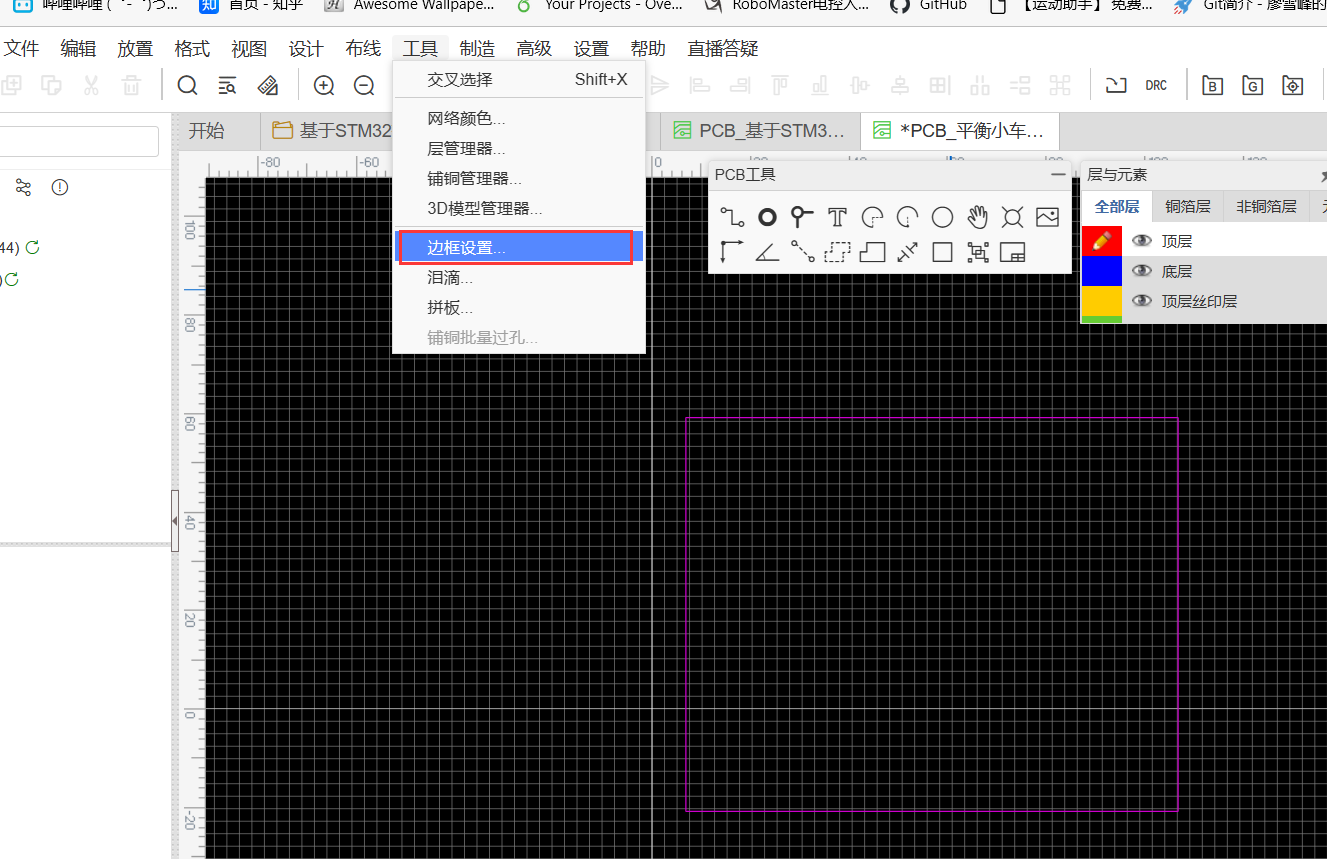Image resolution: width=1327 pixels, height=859 pixels.
Task: Open the 布线 menu
Action: point(363,48)
